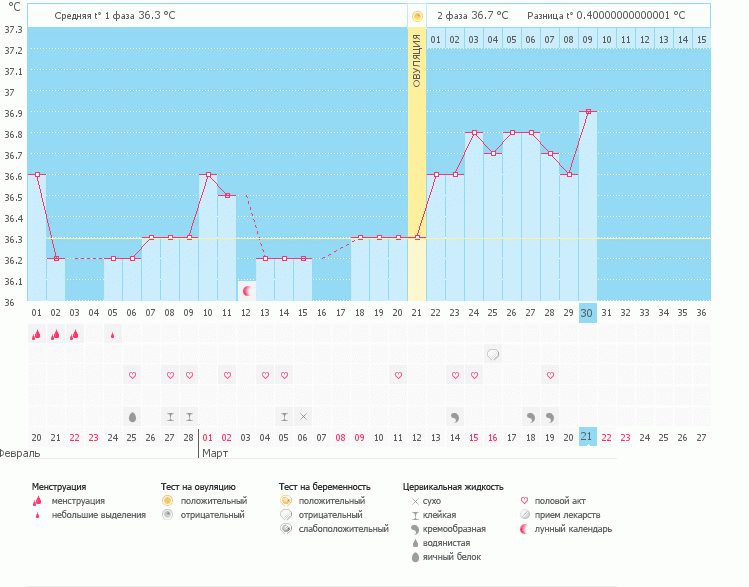Click the menstruation icon on cycle day 01
The image size is (749, 587).
tap(36, 335)
